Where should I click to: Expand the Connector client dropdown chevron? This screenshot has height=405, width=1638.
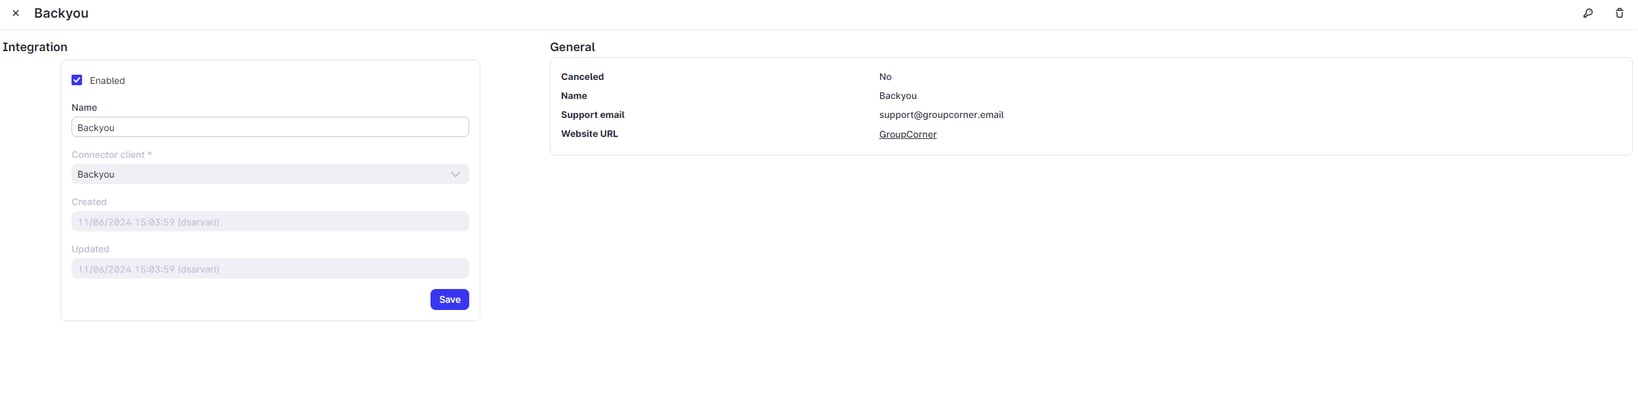(455, 174)
